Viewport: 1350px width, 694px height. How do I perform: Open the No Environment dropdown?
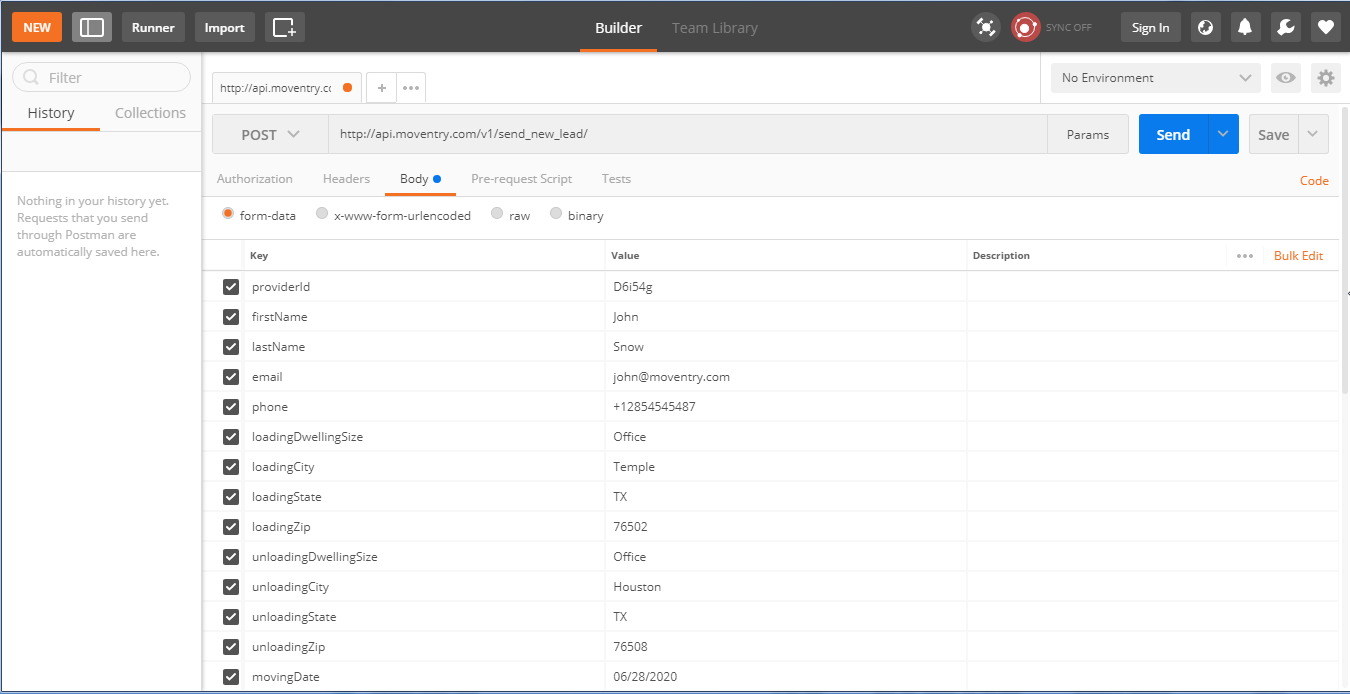(x=1154, y=77)
